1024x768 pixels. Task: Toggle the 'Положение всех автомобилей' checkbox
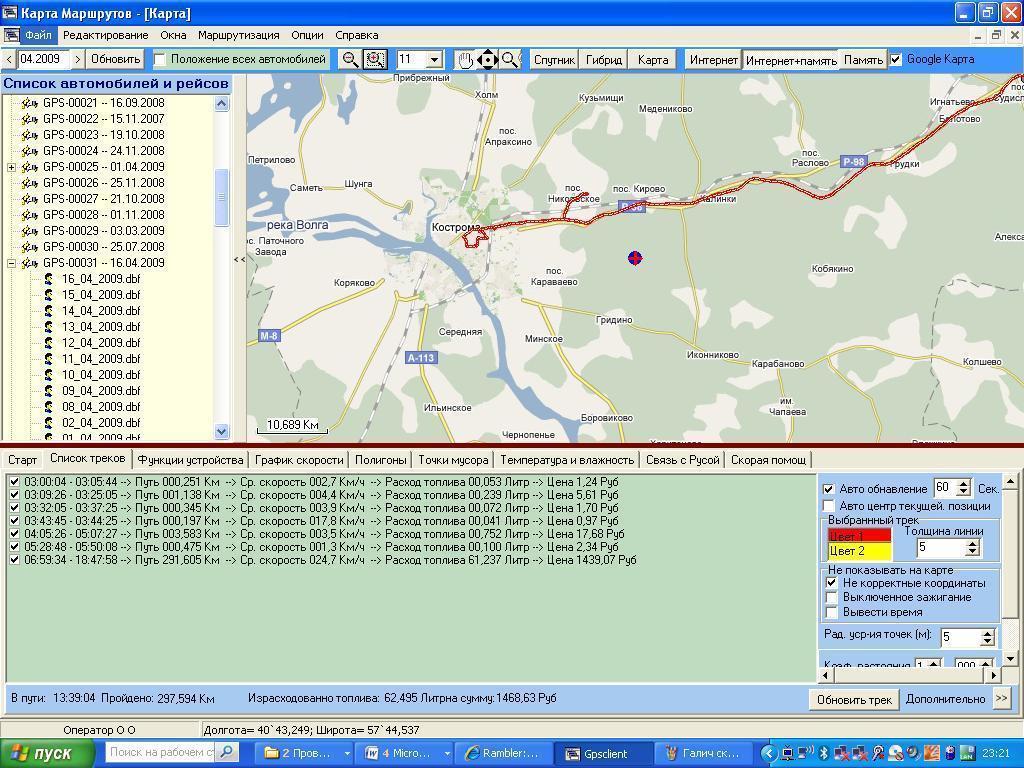(x=160, y=60)
